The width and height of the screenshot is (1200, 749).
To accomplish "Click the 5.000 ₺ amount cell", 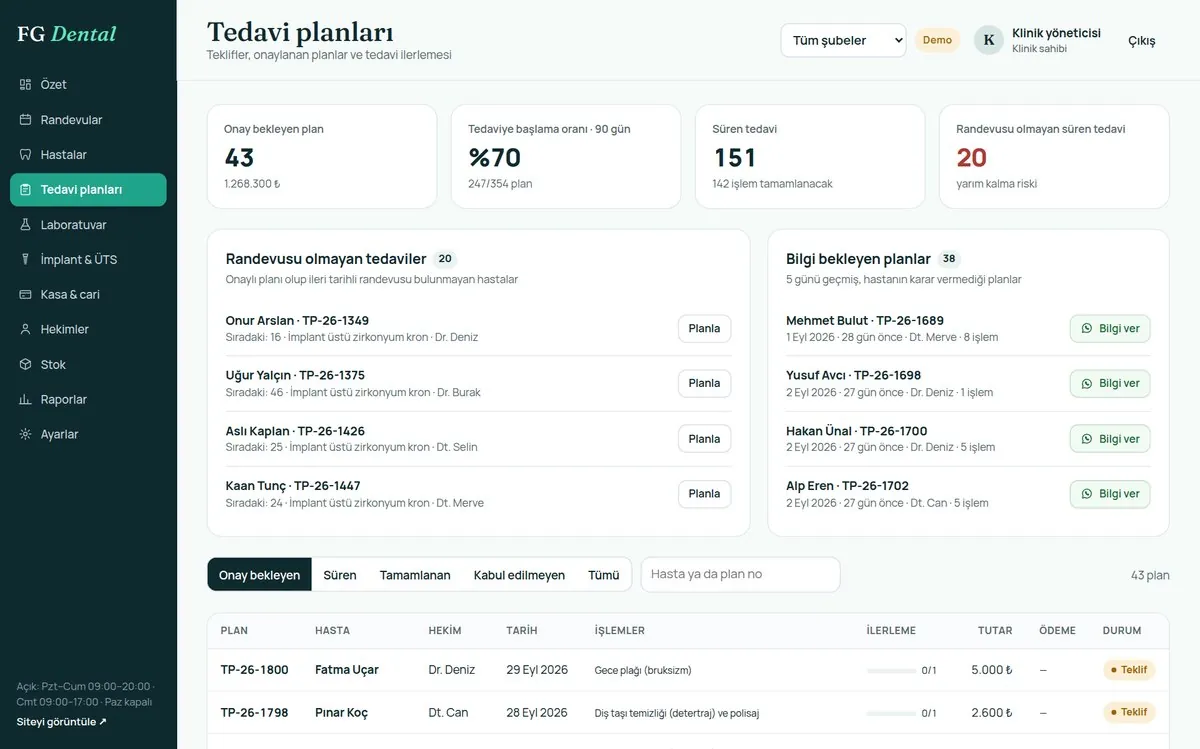I will point(991,670).
